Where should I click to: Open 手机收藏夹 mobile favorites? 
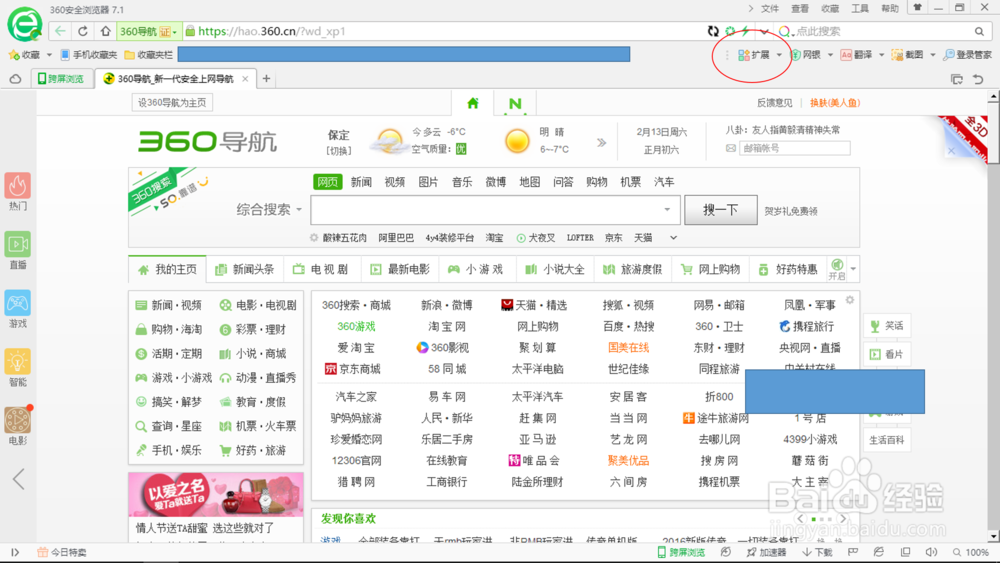[89, 55]
